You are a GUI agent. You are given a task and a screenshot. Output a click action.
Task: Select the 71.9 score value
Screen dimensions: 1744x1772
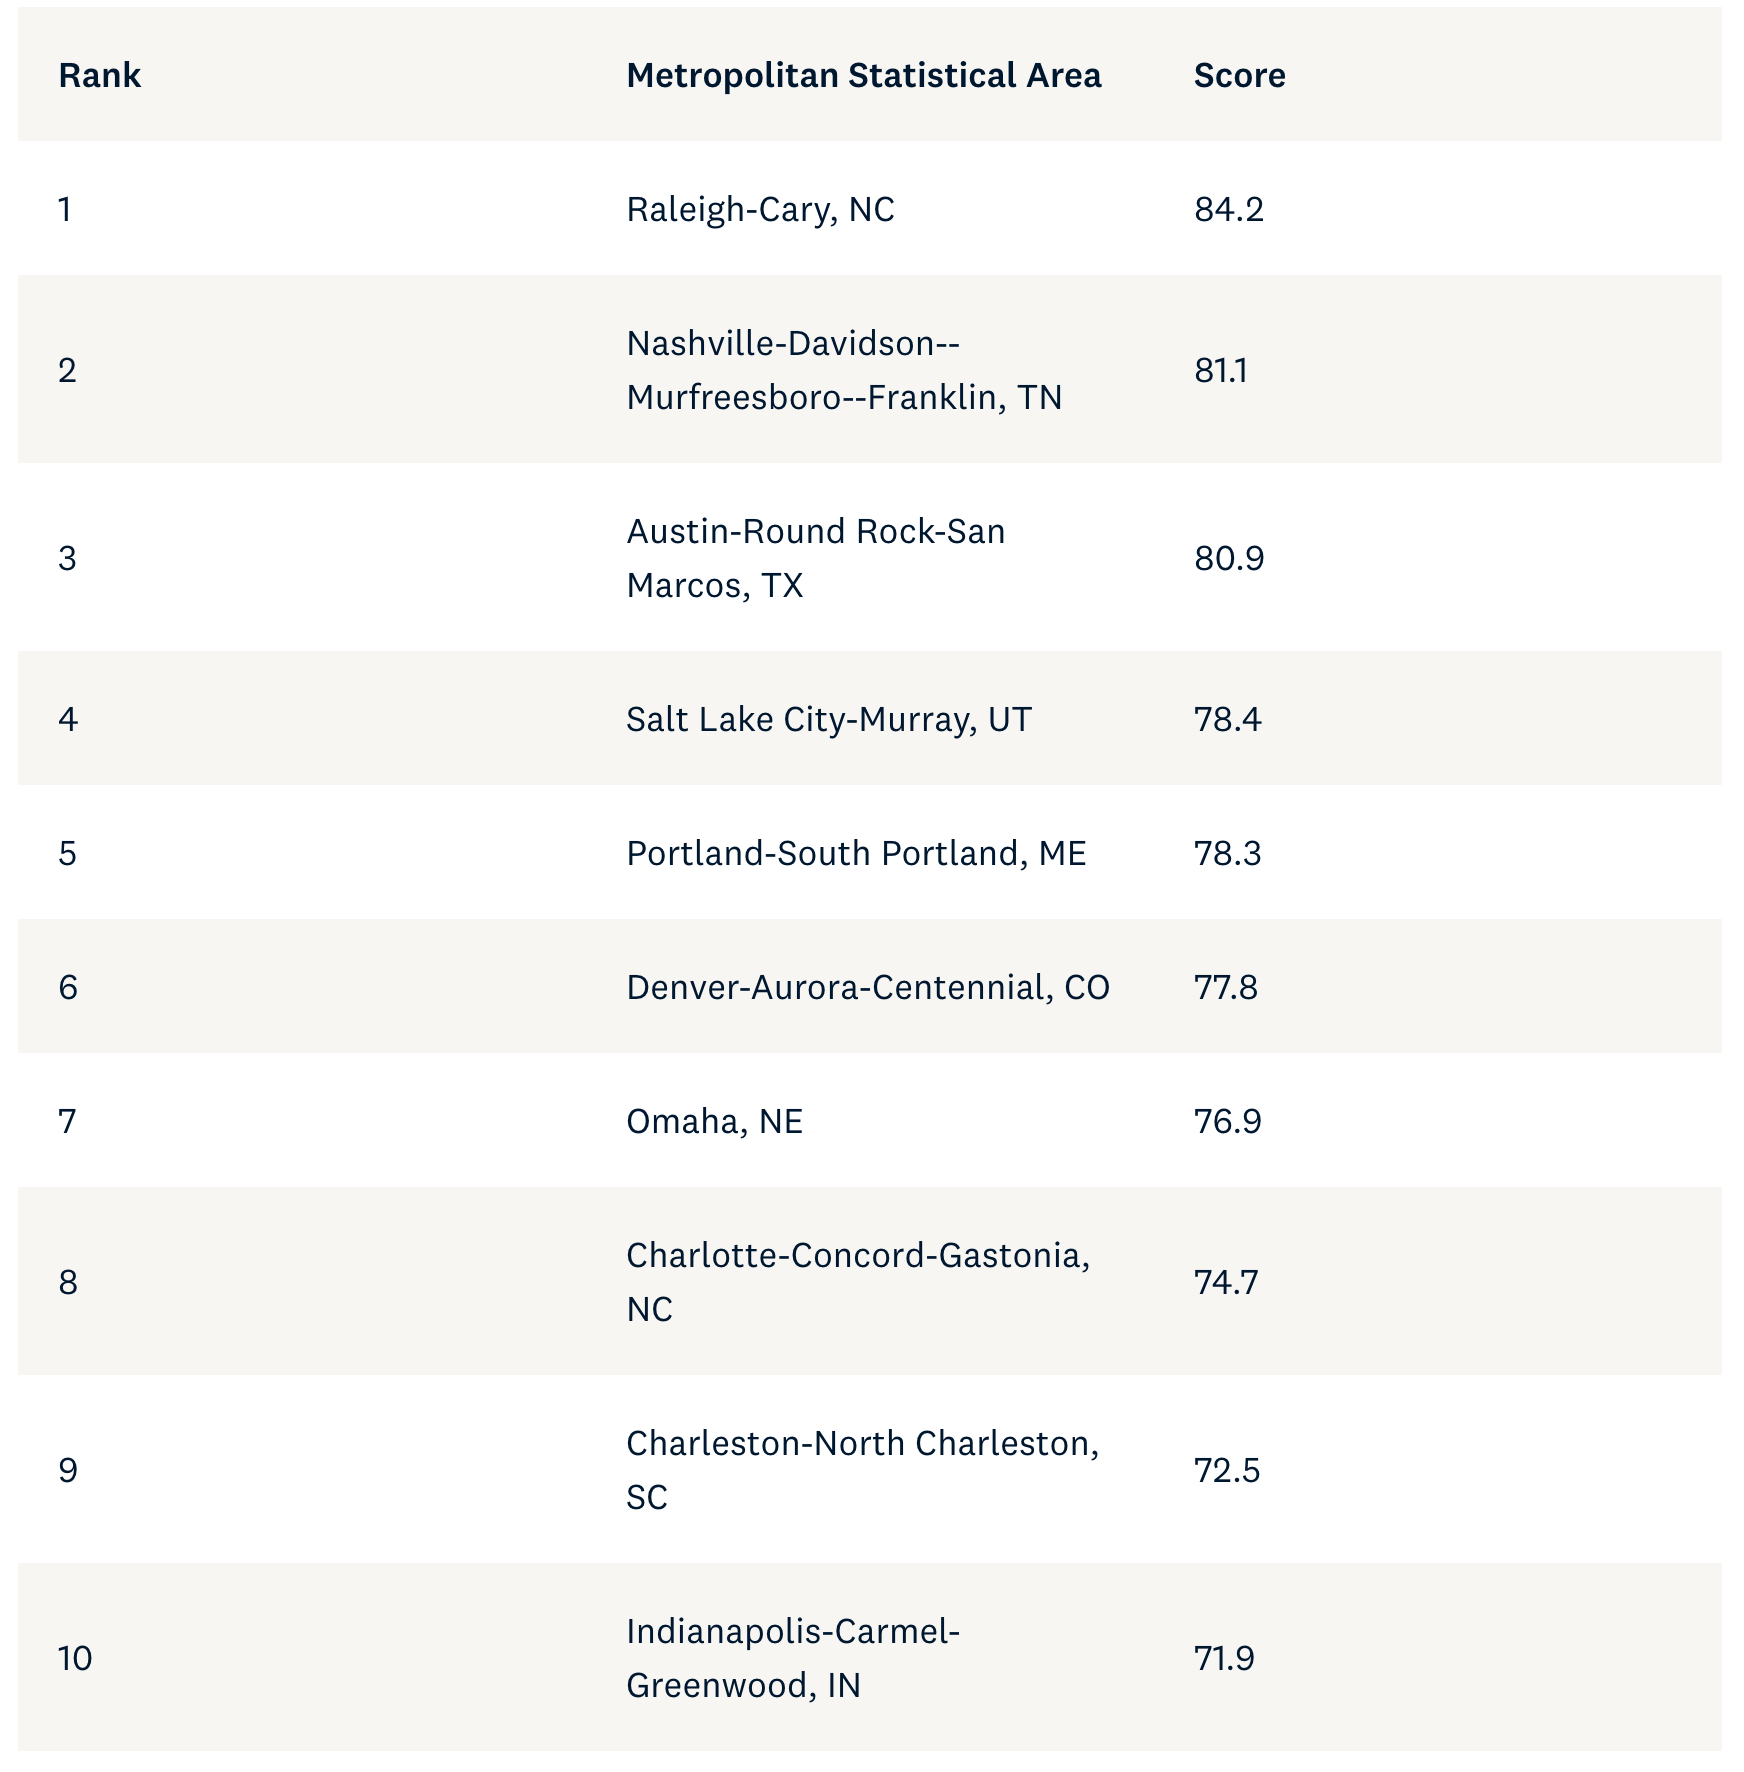click(x=1224, y=1658)
